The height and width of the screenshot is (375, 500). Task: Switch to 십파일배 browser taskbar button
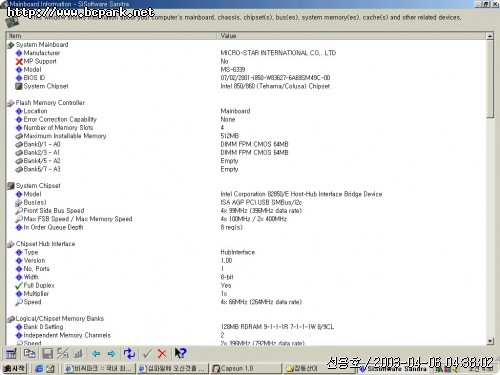pos(173,368)
